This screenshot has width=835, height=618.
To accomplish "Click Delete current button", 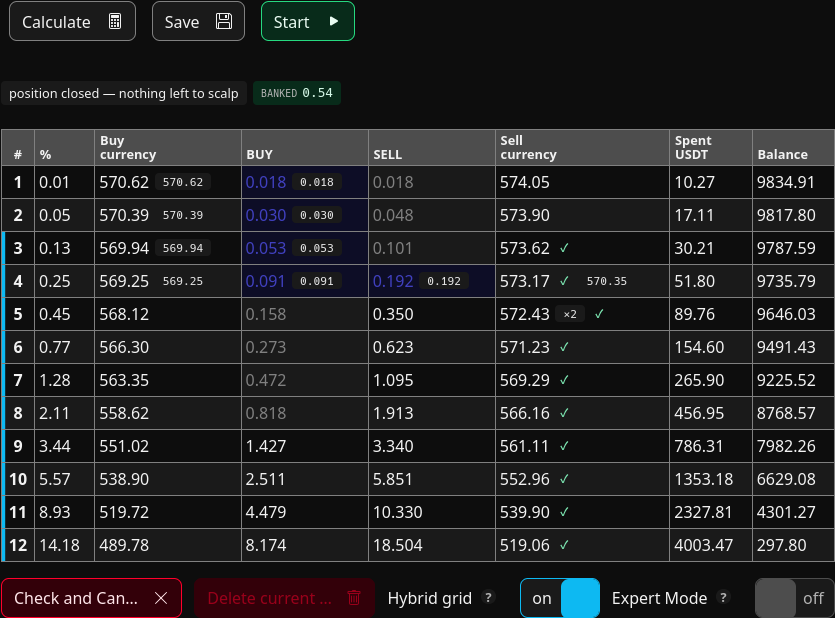I will pos(284,598).
